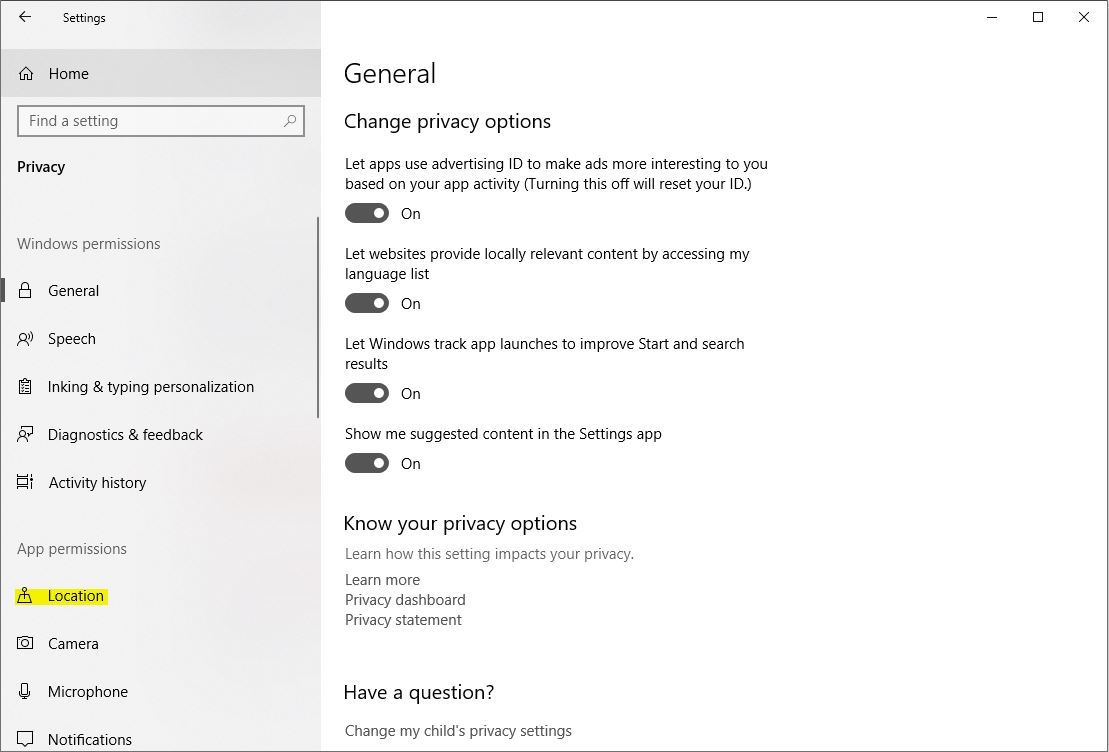Viewport: 1109px width, 752px height.
Task: Click the Camera icon in sidebar
Action: (x=26, y=644)
